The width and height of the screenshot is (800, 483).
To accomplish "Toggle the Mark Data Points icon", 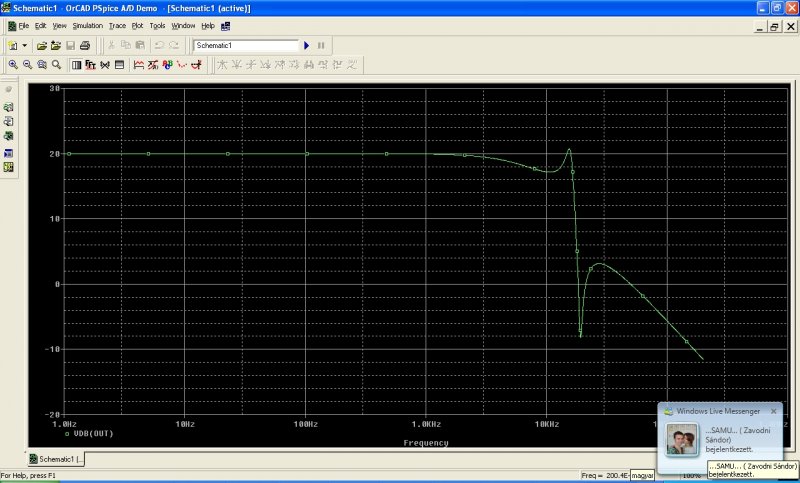I will (182, 65).
